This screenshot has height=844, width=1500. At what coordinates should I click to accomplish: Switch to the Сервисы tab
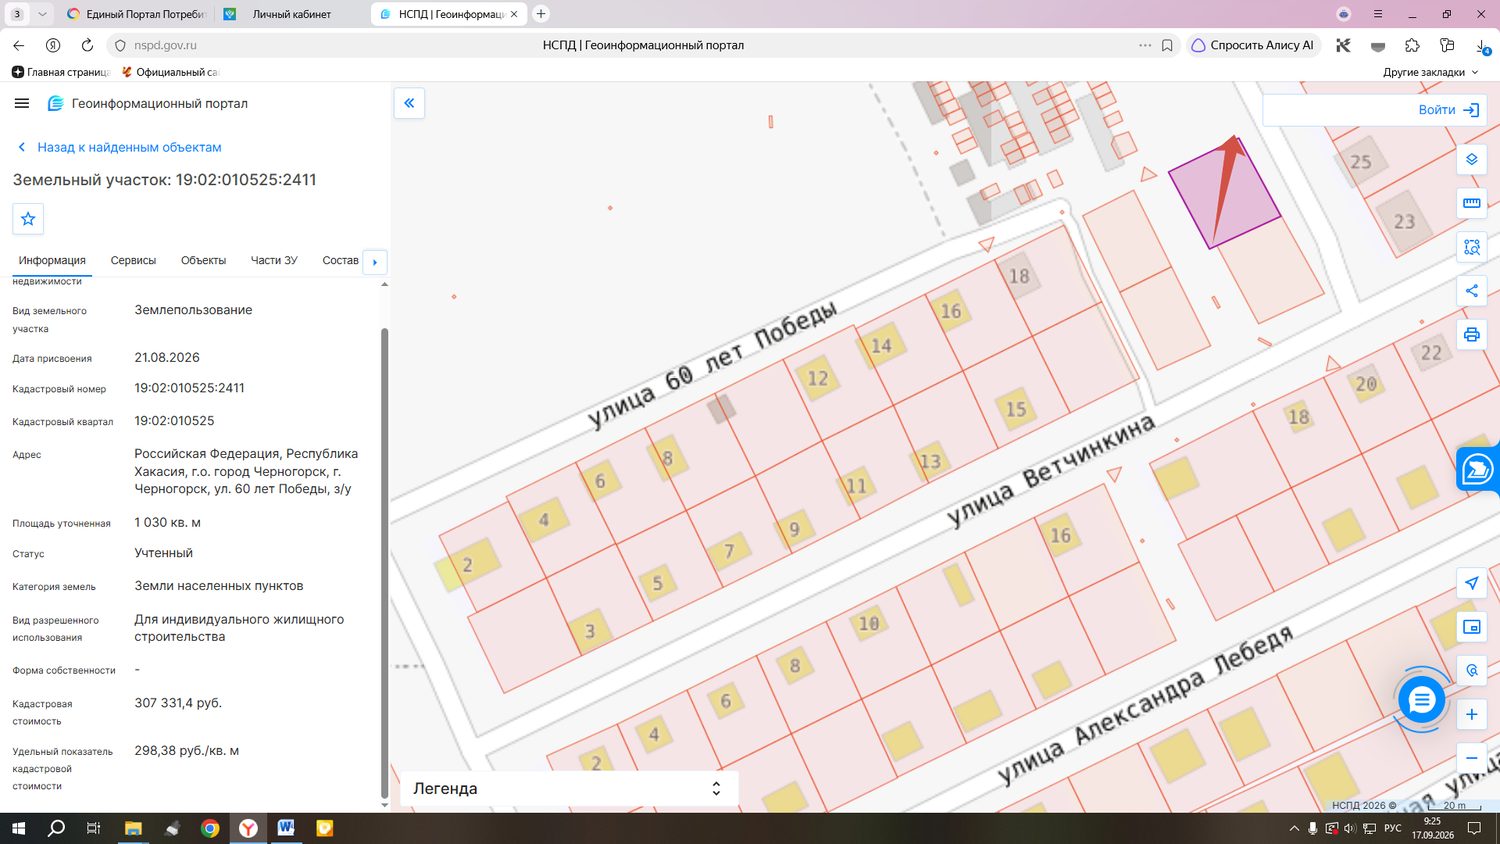point(133,260)
